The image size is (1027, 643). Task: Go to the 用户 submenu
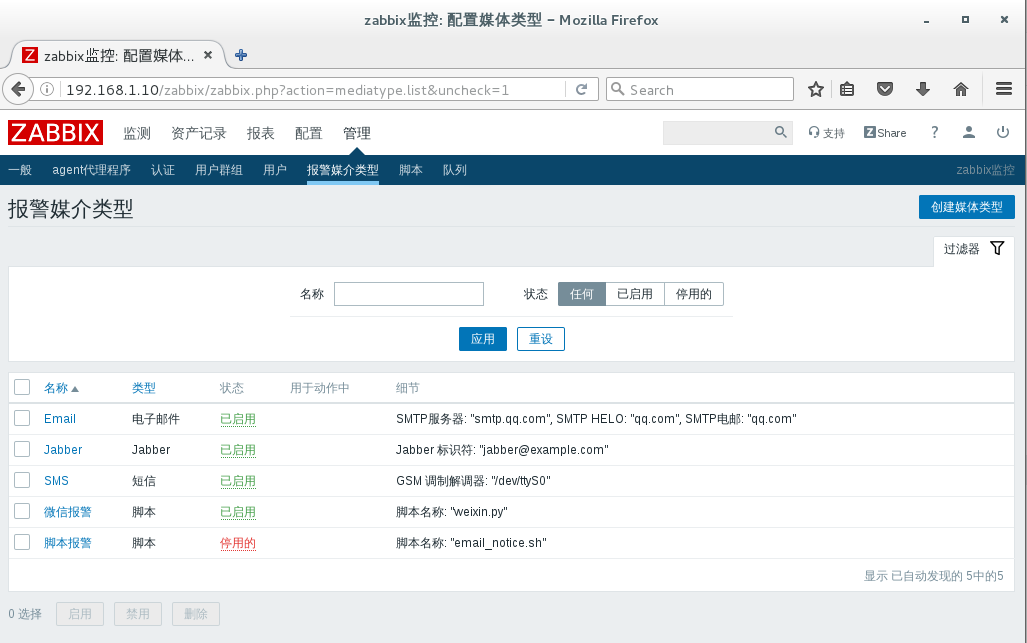pyautogui.click(x=275, y=170)
